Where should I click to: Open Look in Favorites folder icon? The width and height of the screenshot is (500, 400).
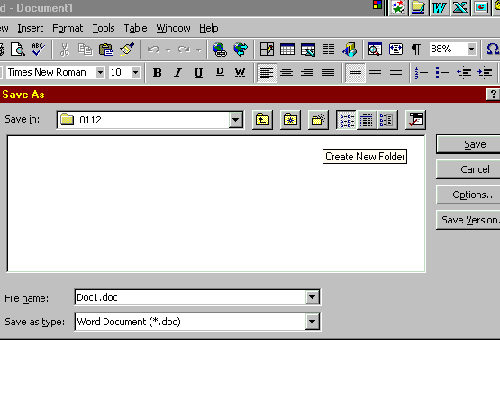pos(290,120)
